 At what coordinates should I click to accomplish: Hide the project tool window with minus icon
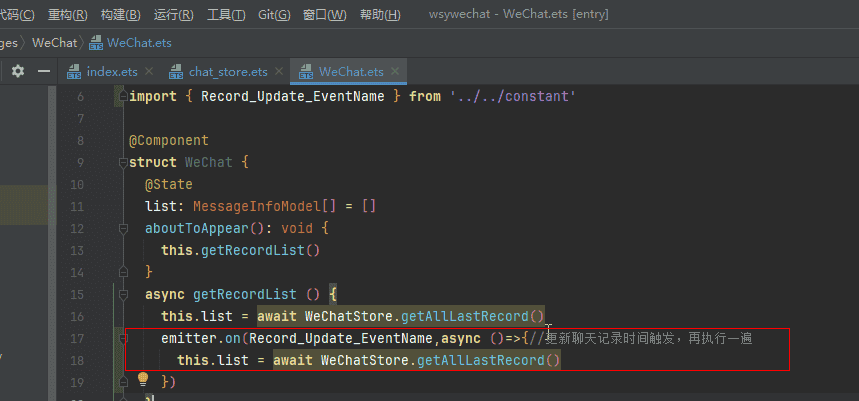pyautogui.click(x=44, y=71)
